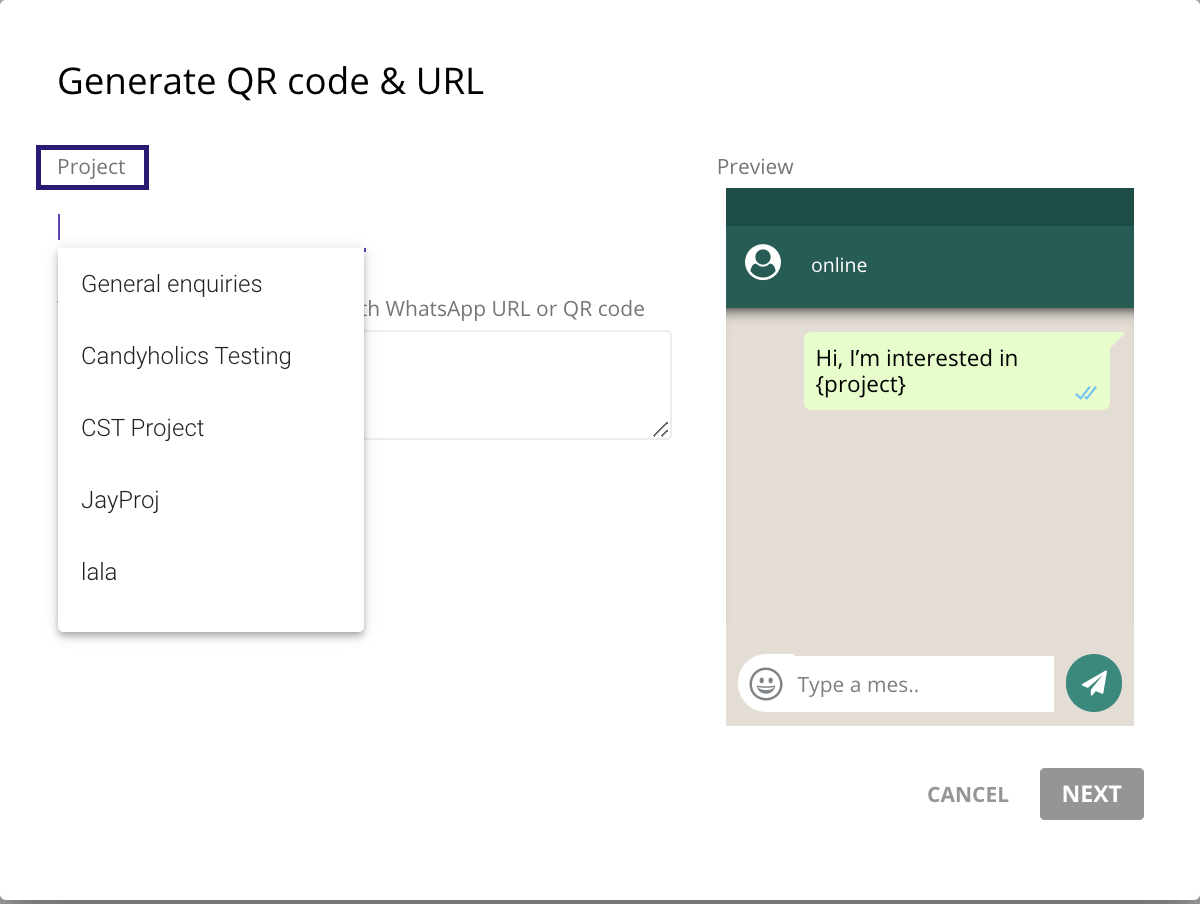Click the online status text
Screen dimensions: 1200x904
click(x=839, y=265)
